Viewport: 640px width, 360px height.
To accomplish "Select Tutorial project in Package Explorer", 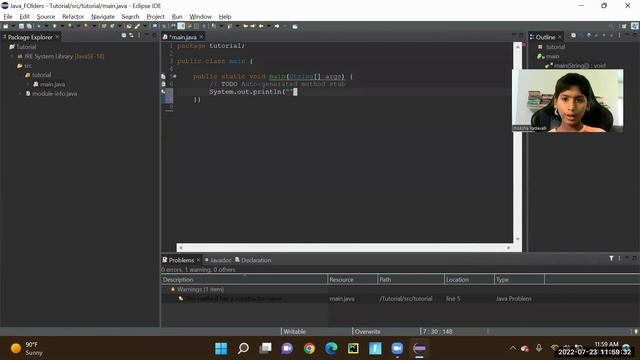I will point(26,47).
